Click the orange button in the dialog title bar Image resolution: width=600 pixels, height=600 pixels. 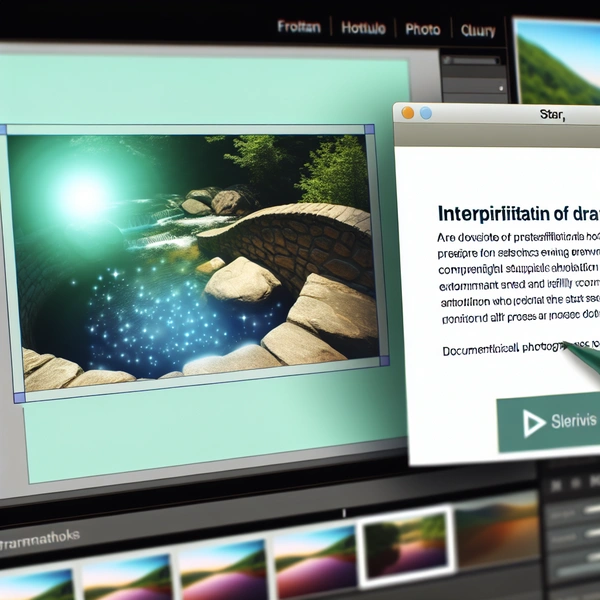click(407, 114)
